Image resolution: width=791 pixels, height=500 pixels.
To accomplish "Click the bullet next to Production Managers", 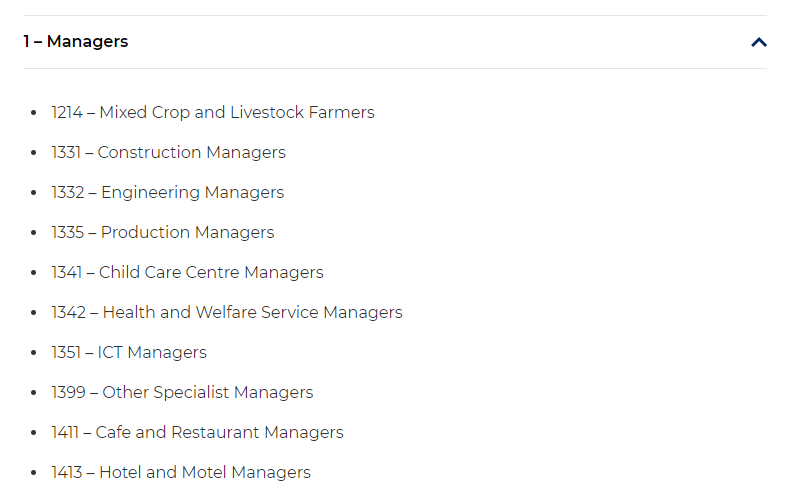I will (x=34, y=232).
